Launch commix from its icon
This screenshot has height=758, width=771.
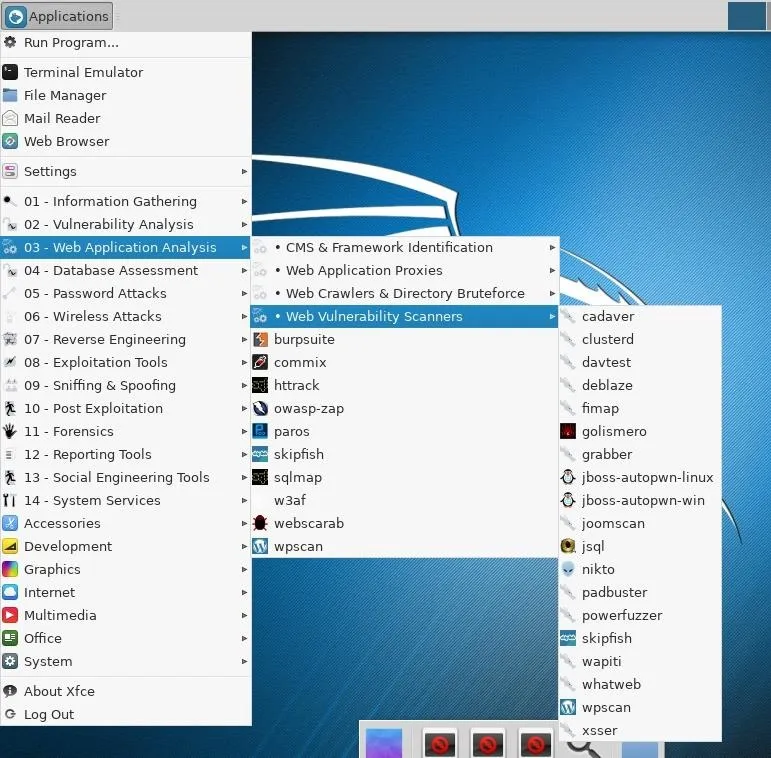tap(260, 362)
